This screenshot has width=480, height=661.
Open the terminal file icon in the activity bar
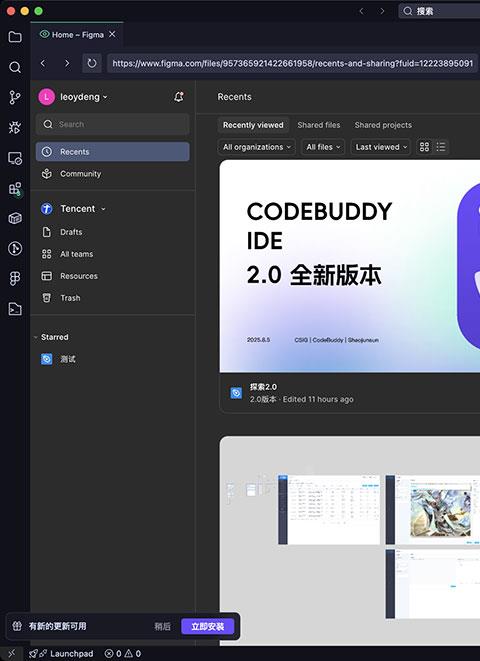[15, 309]
